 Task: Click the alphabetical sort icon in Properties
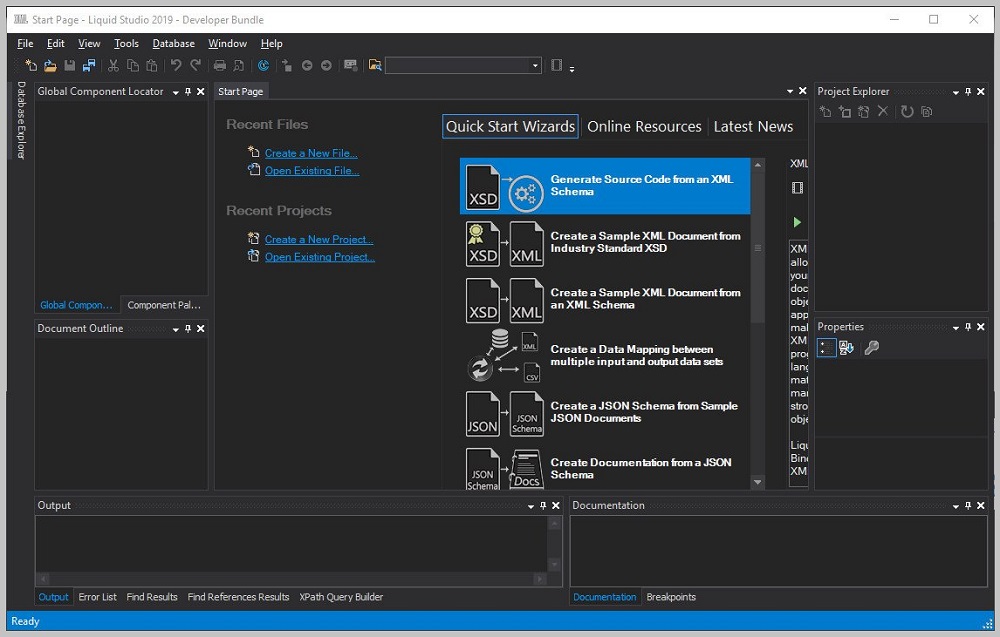846,348
